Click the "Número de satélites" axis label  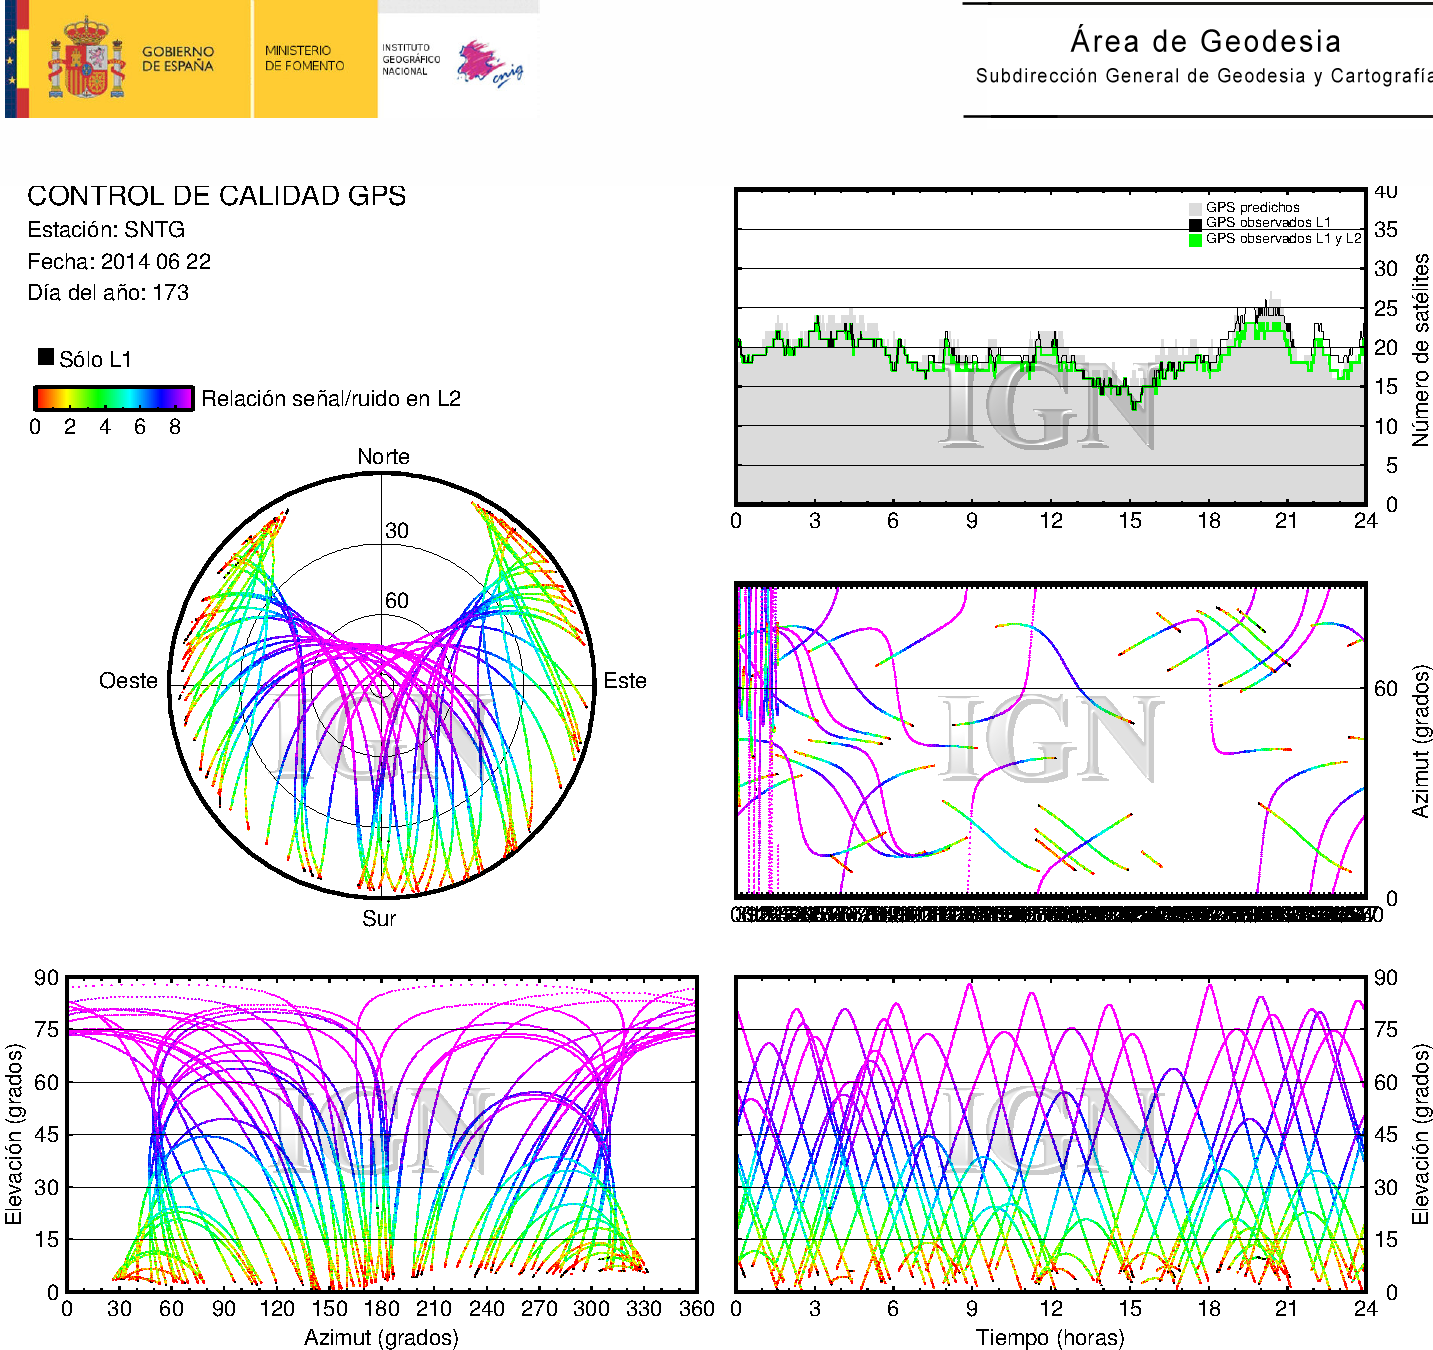click(1421, 349)
